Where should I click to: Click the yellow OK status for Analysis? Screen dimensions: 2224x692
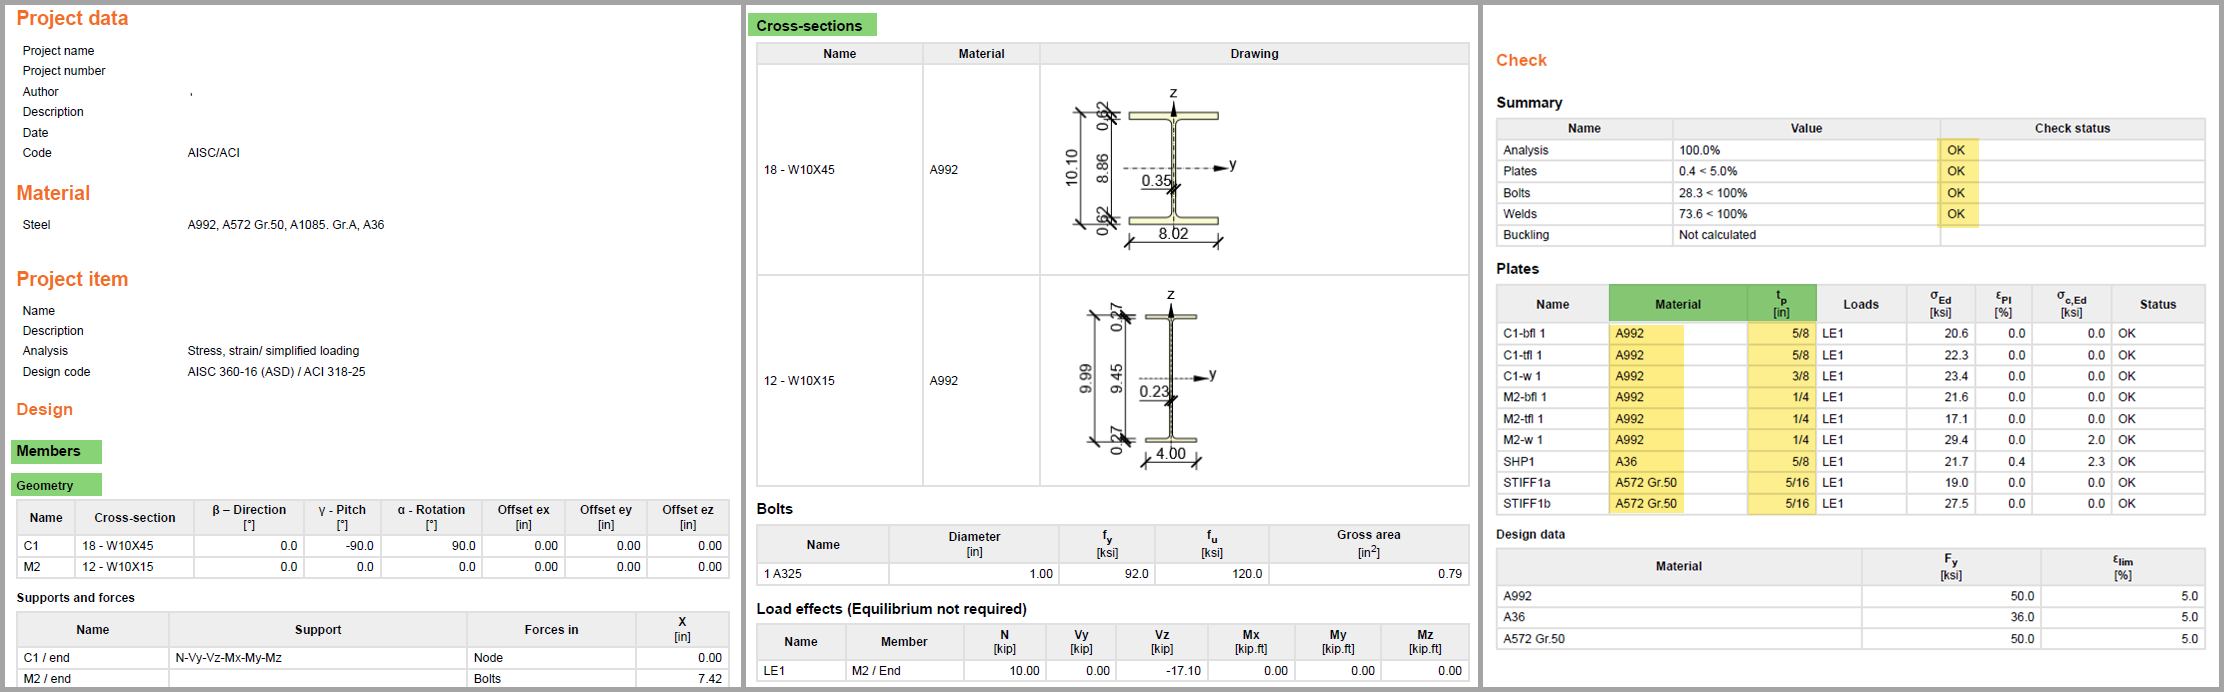tap(1957, 150)
